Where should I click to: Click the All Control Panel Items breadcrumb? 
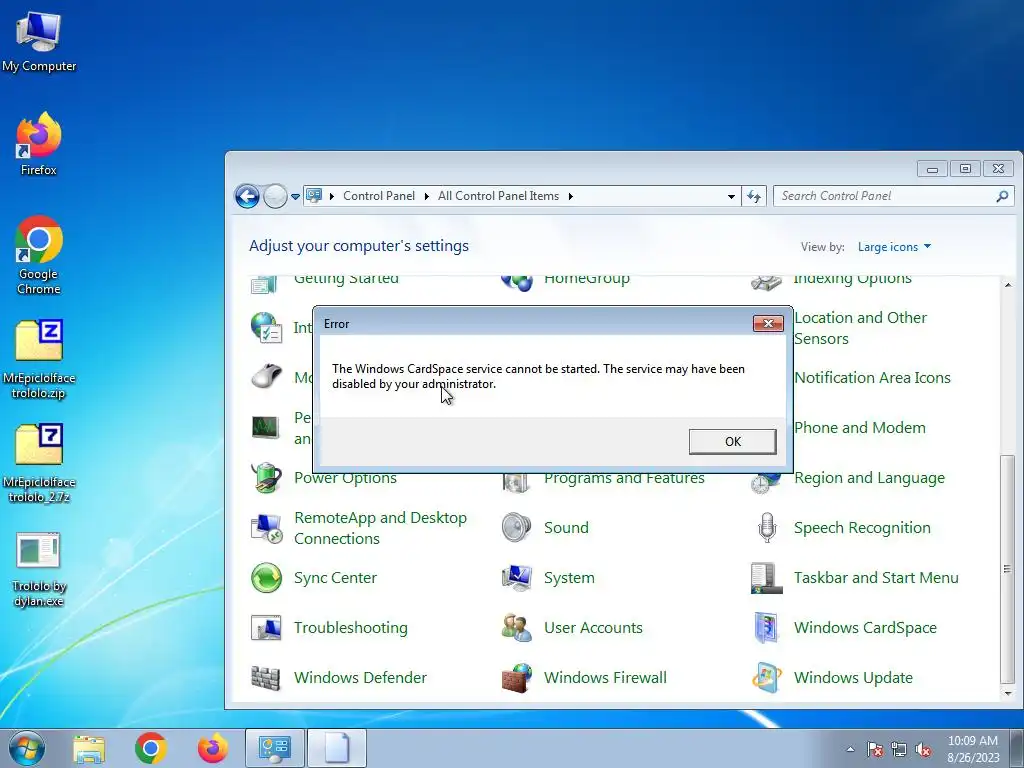[498, 196]
